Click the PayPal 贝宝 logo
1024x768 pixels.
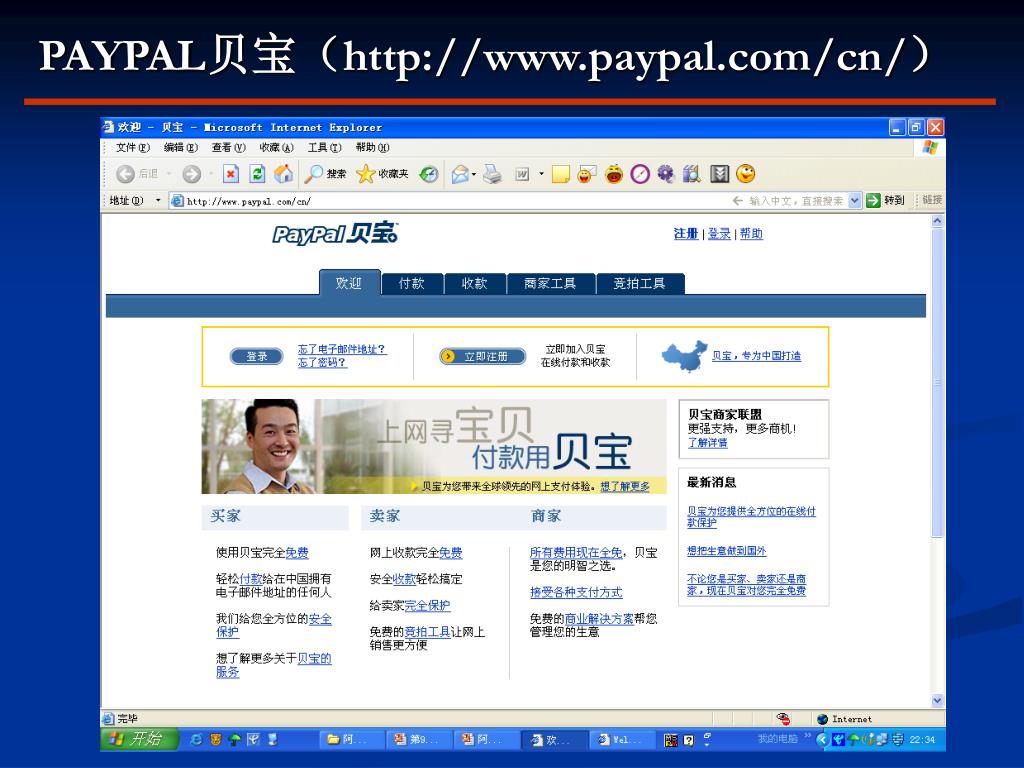[x=335, y=233]
